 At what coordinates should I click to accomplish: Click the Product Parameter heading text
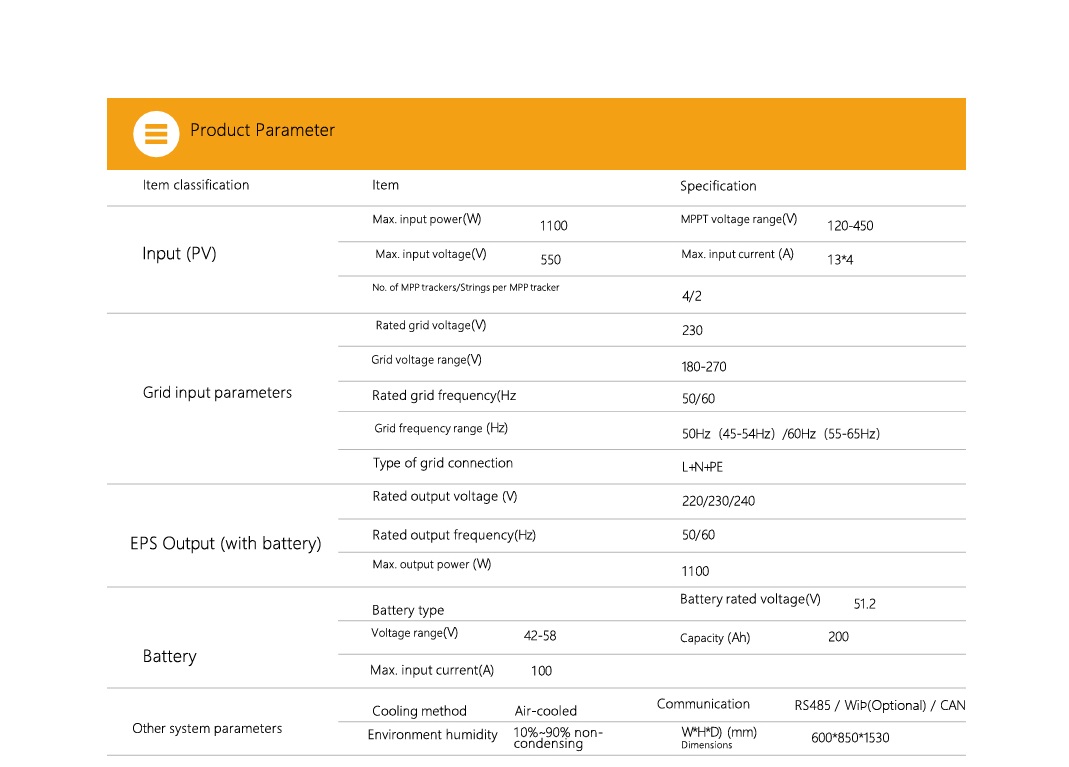pyautogui.click(x=262, y=130)
